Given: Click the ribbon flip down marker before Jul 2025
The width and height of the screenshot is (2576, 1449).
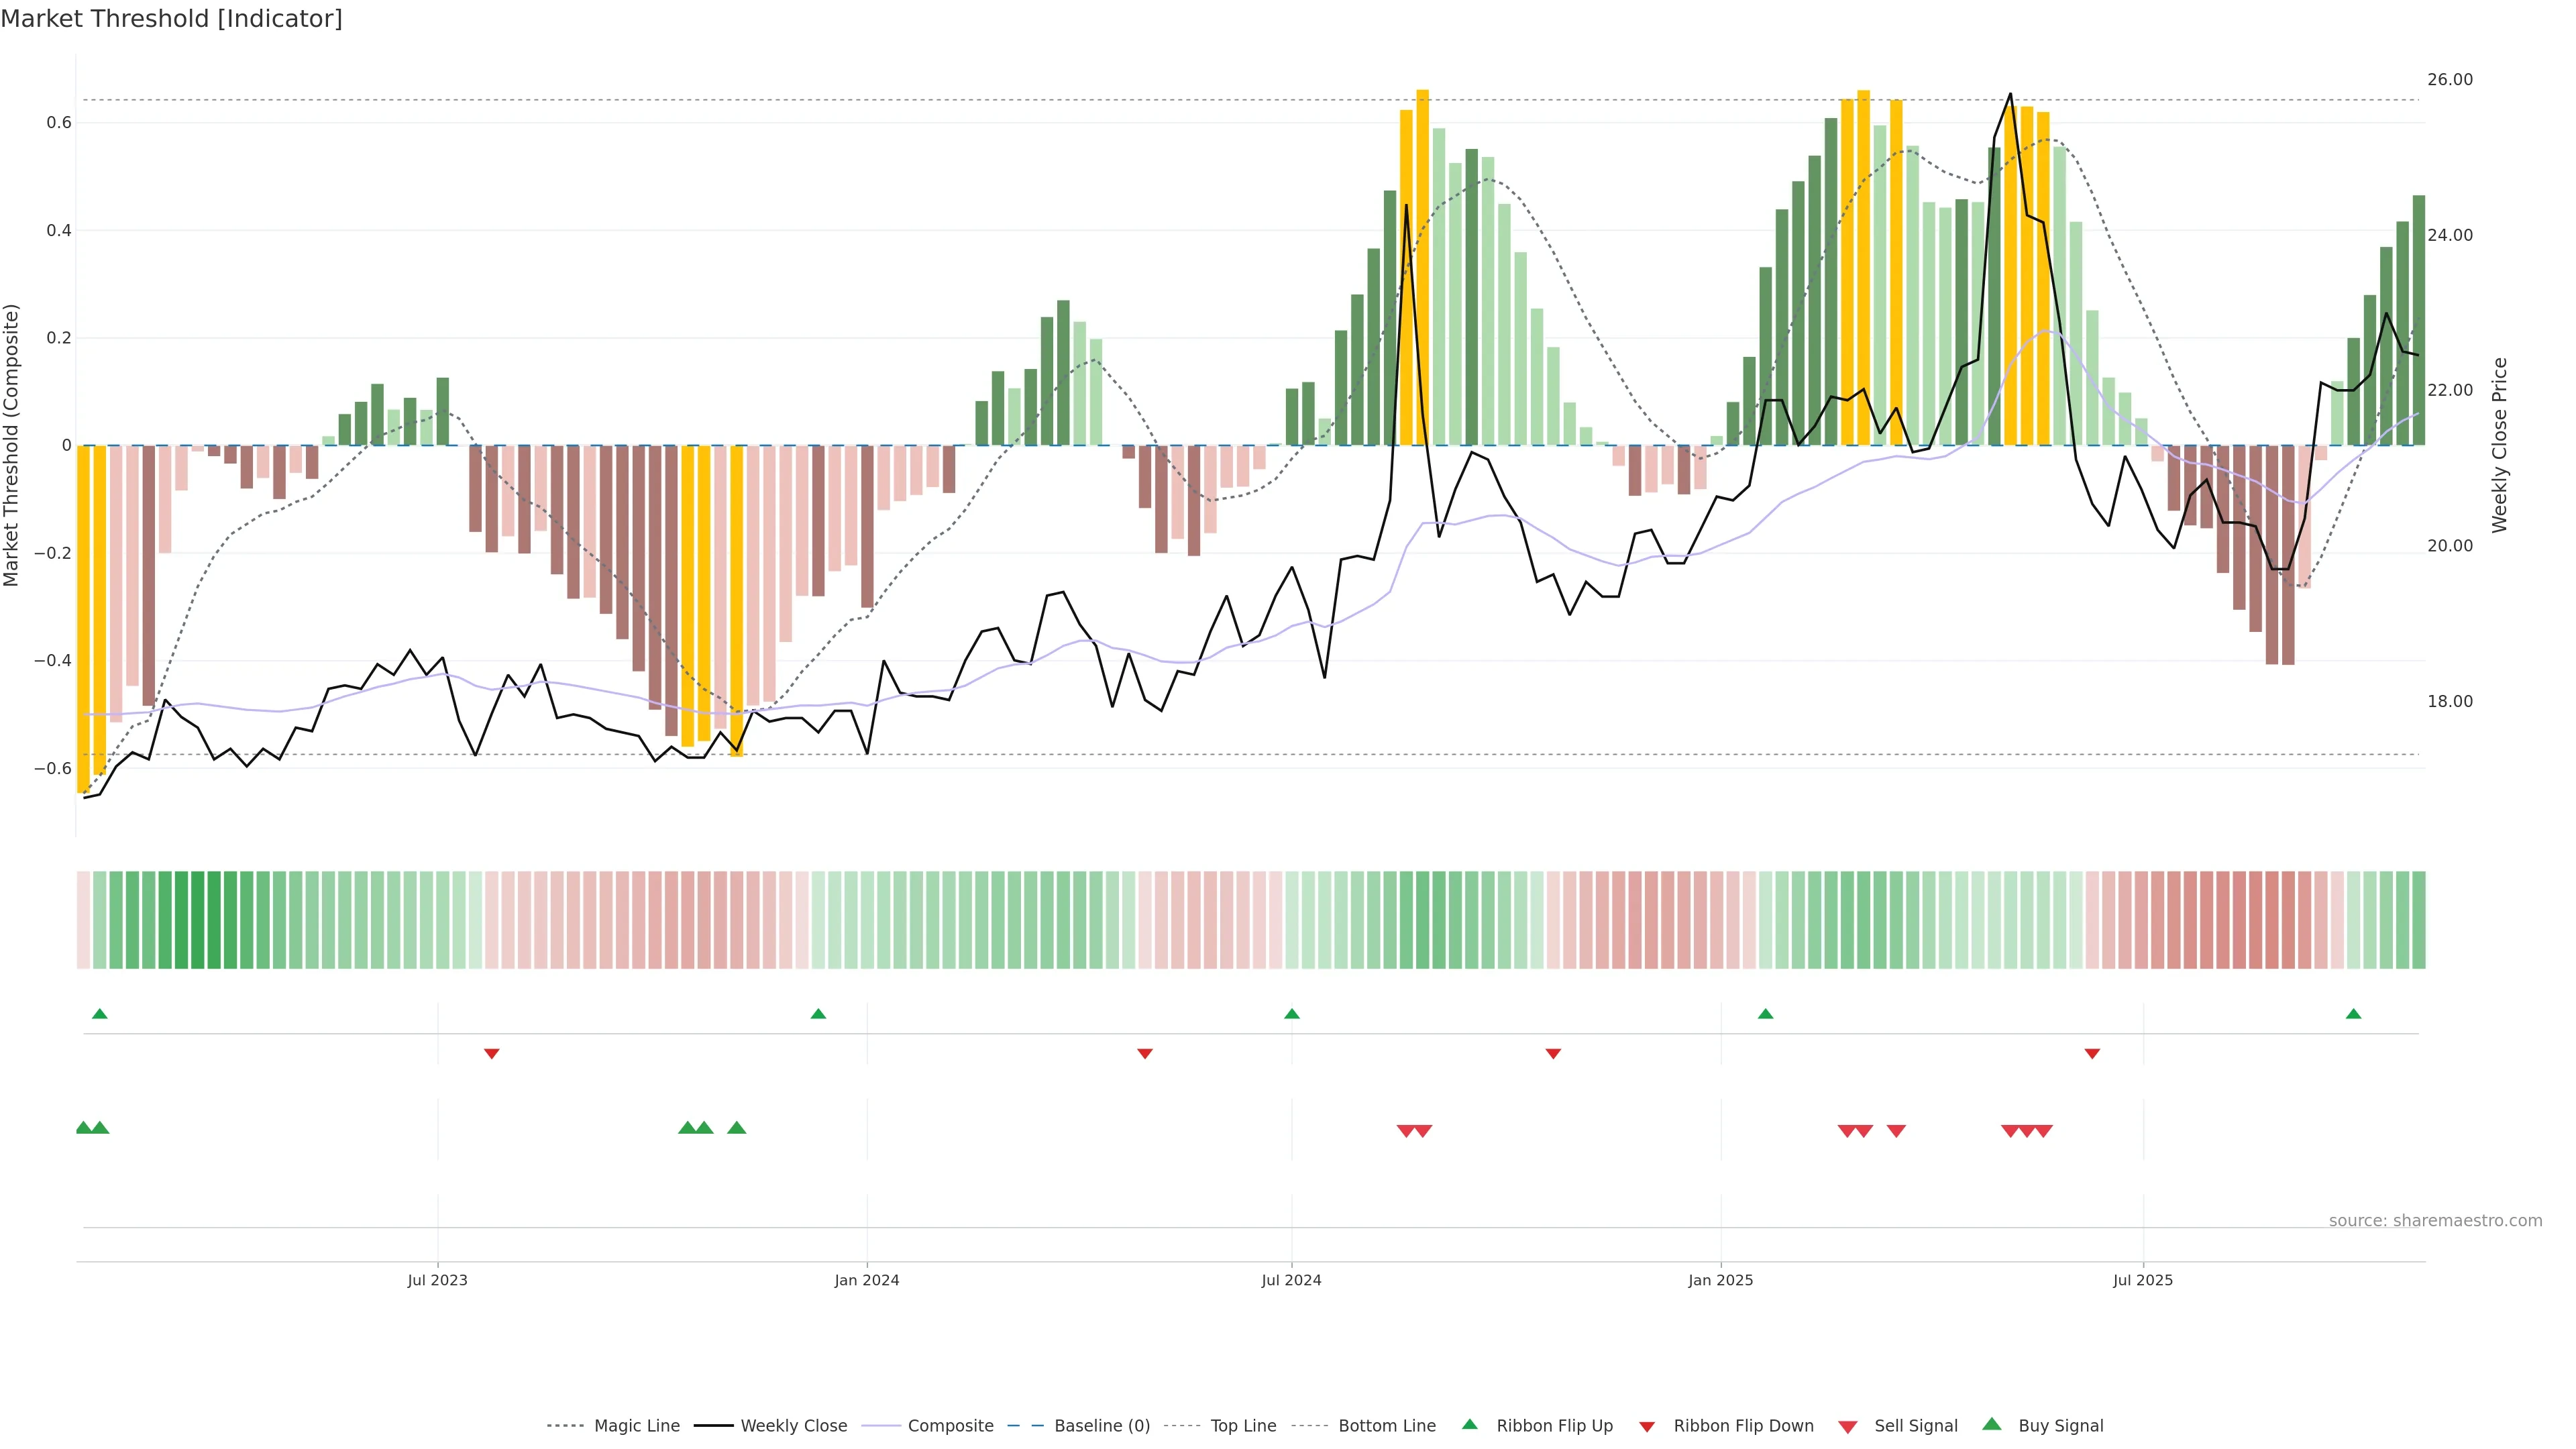Looking at the screenshot, I should 2092,1053.
